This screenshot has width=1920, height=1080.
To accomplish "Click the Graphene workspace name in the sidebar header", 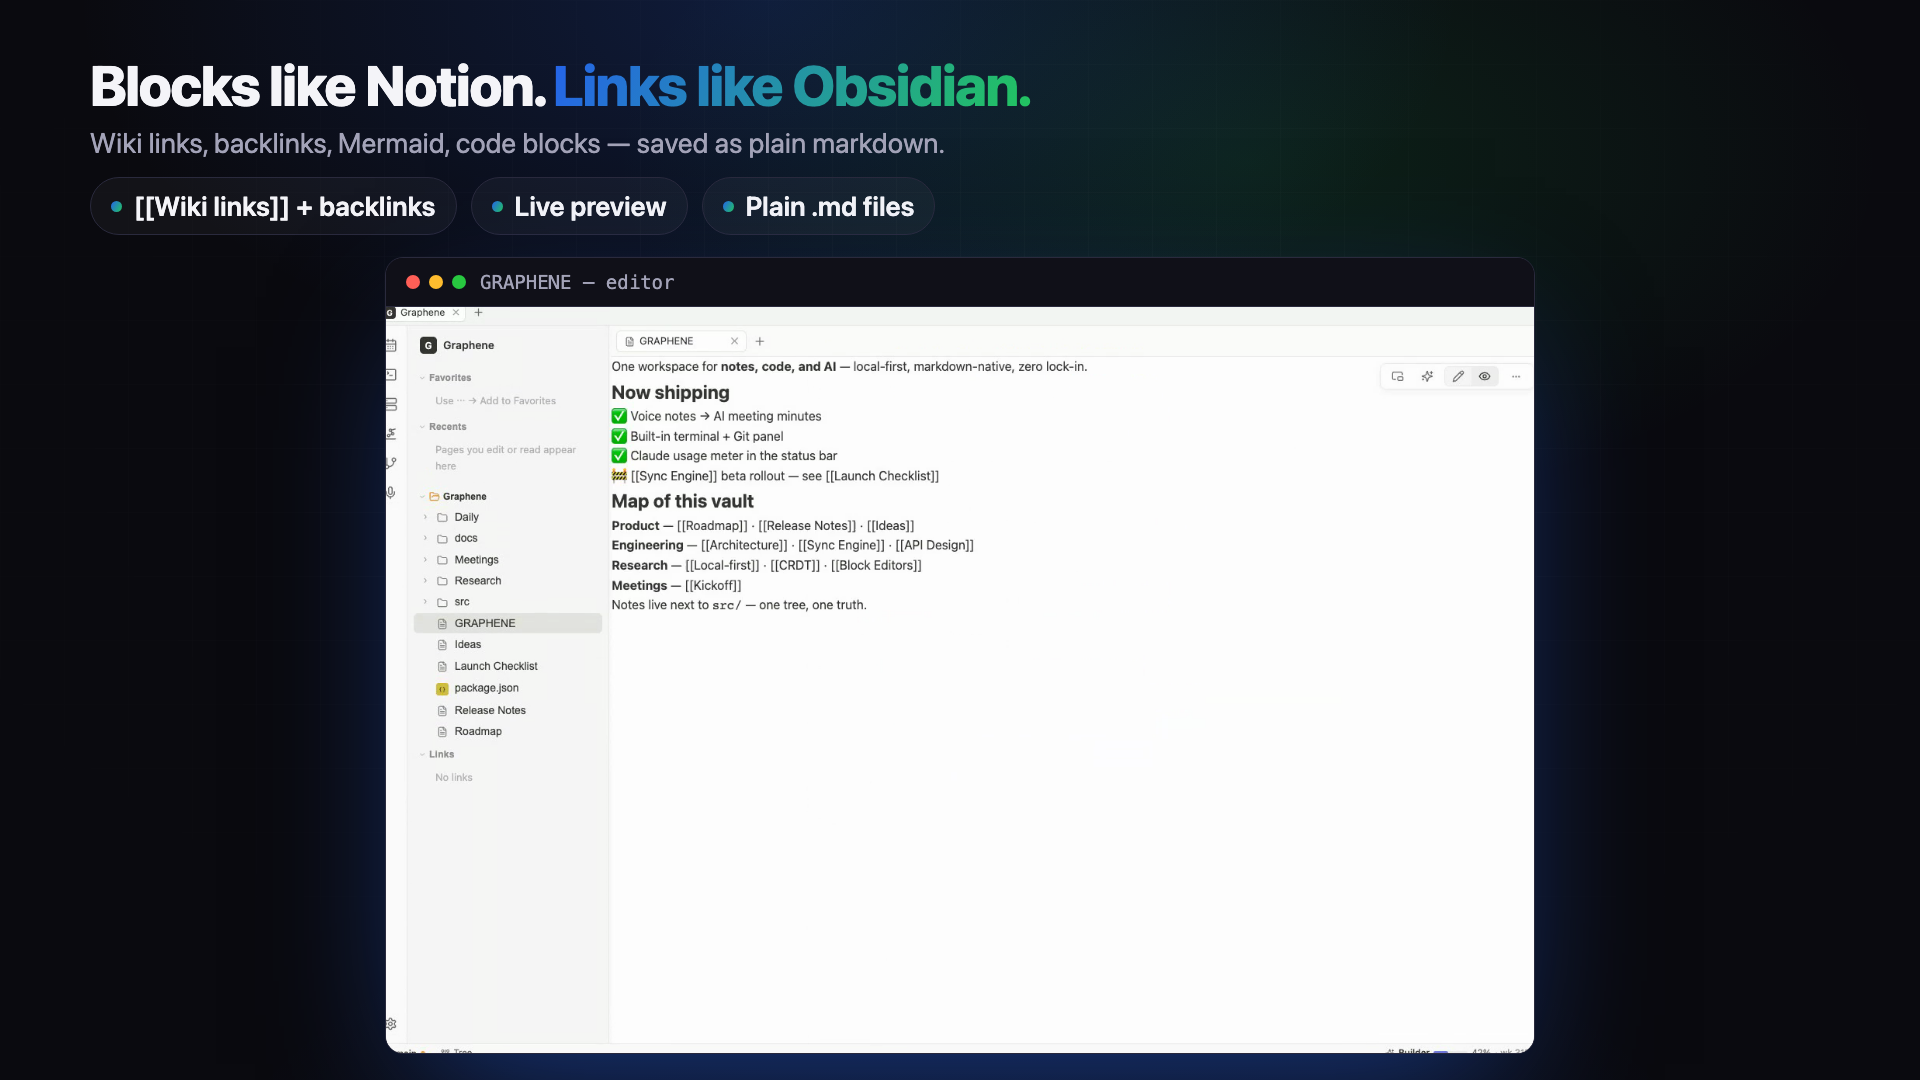I will click(469, 346).
